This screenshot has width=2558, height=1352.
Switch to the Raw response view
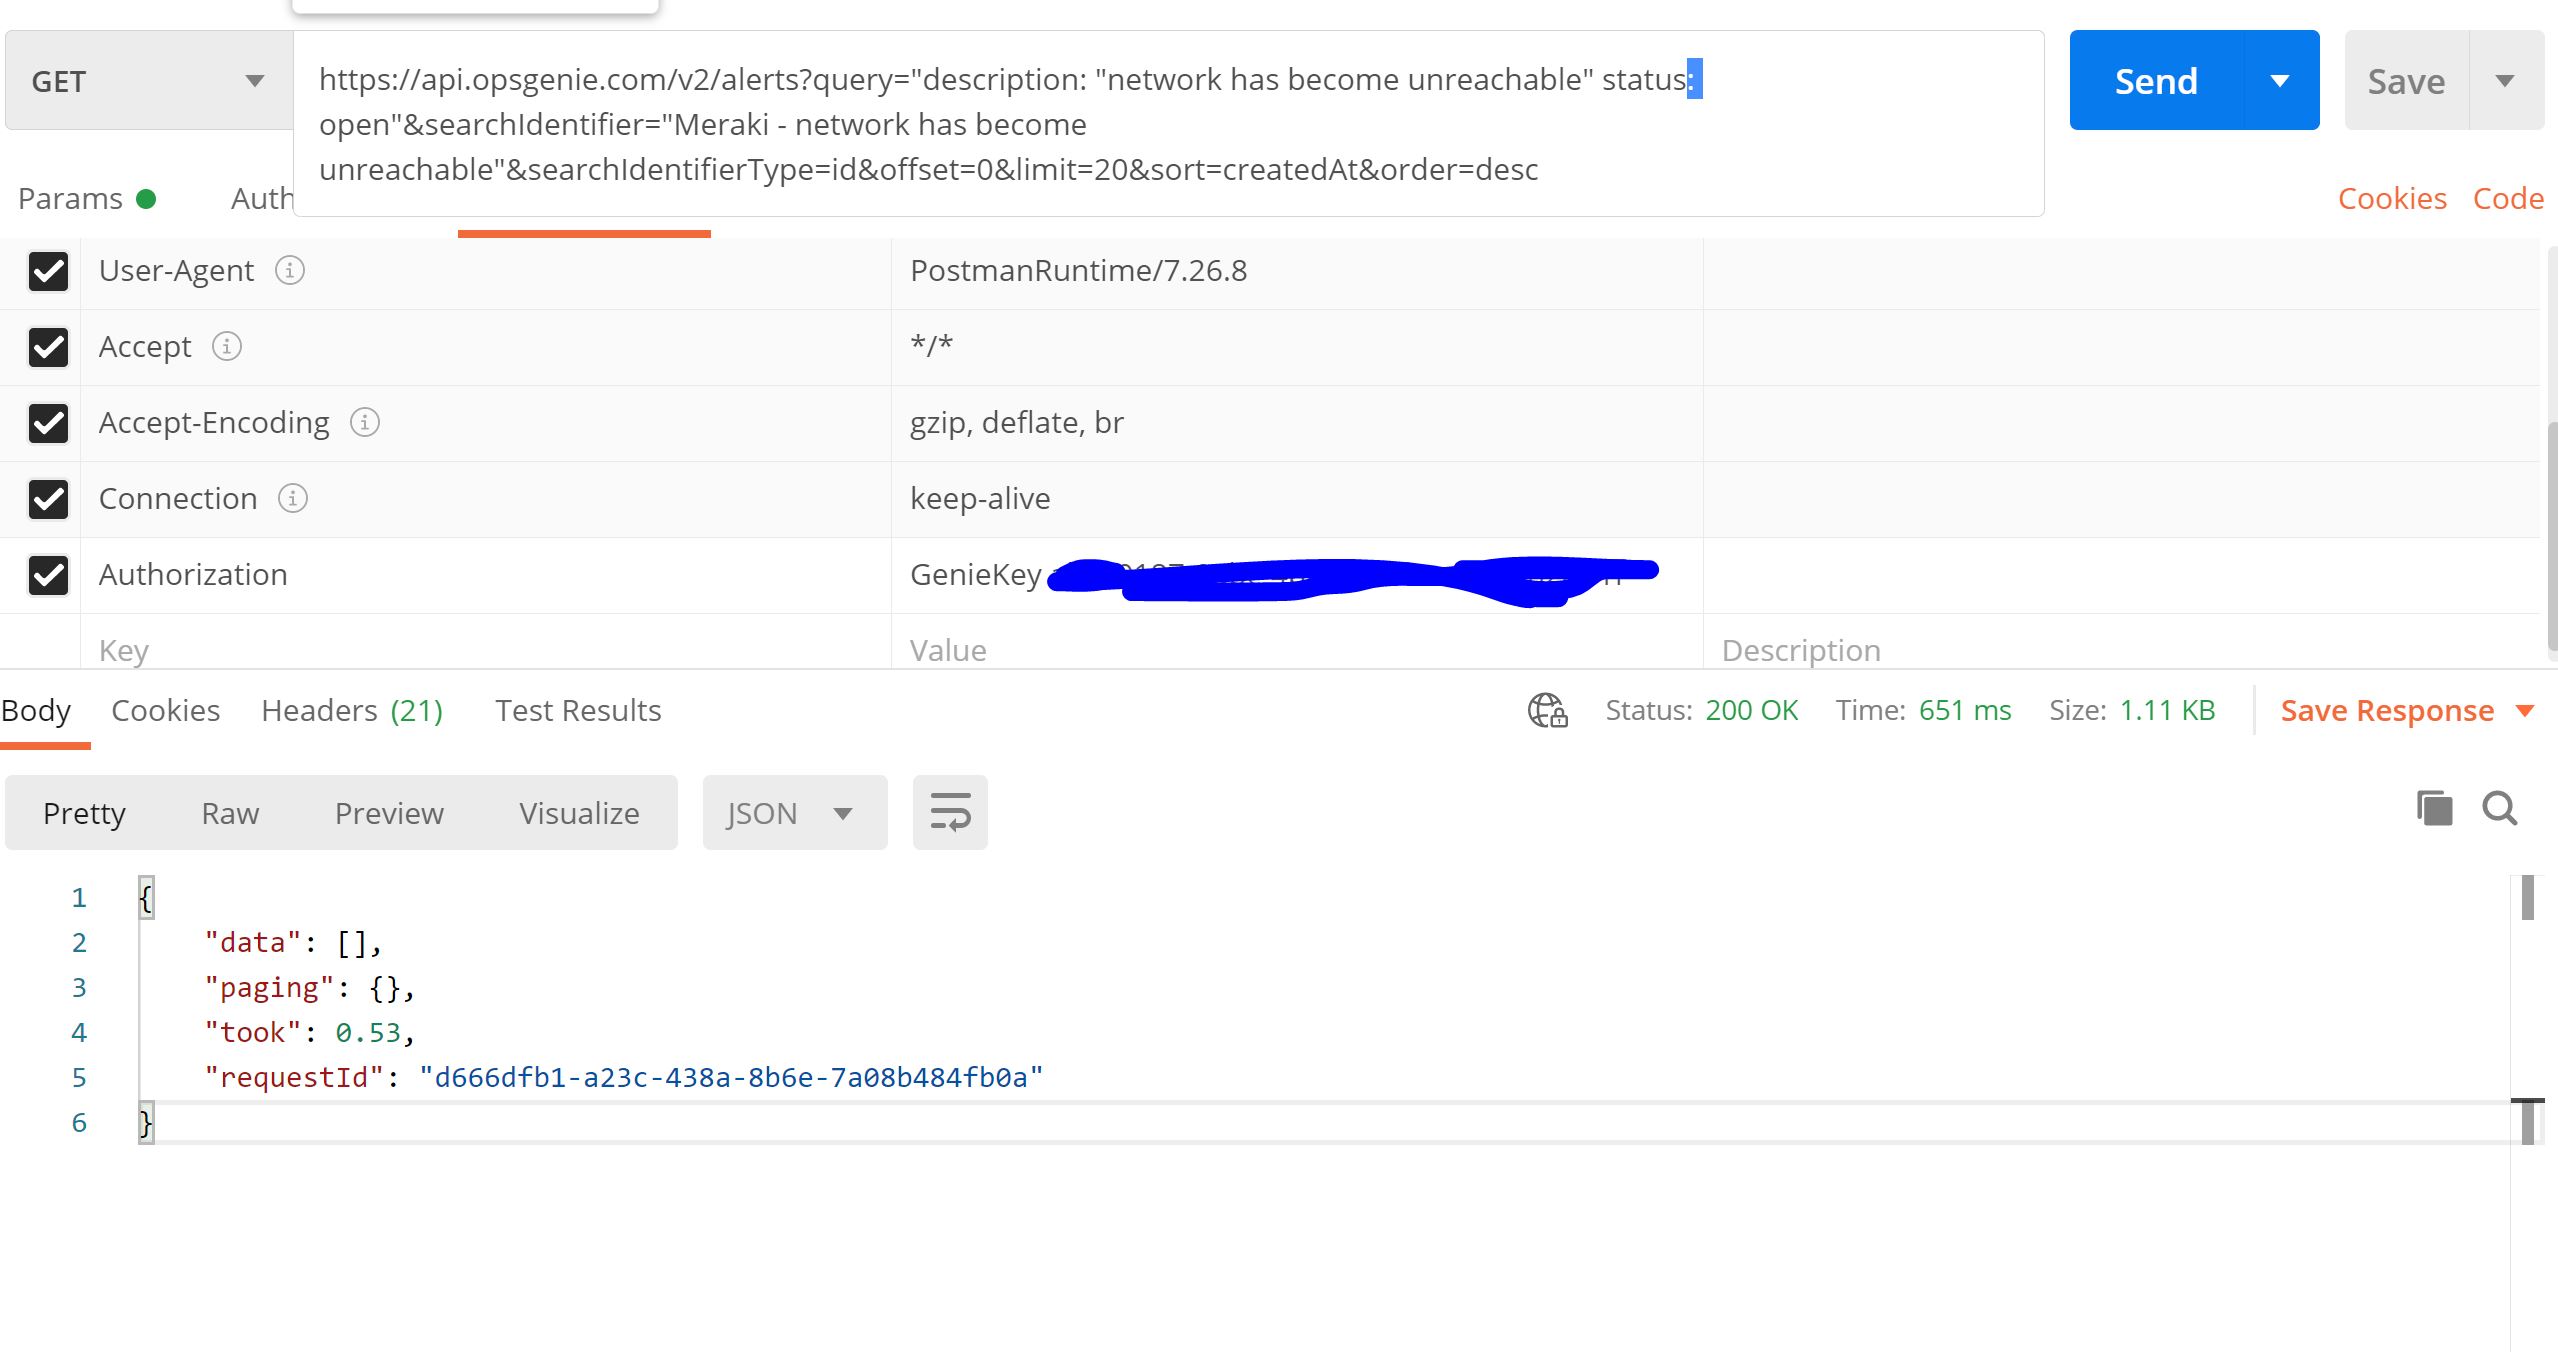[x=229, y=813]
